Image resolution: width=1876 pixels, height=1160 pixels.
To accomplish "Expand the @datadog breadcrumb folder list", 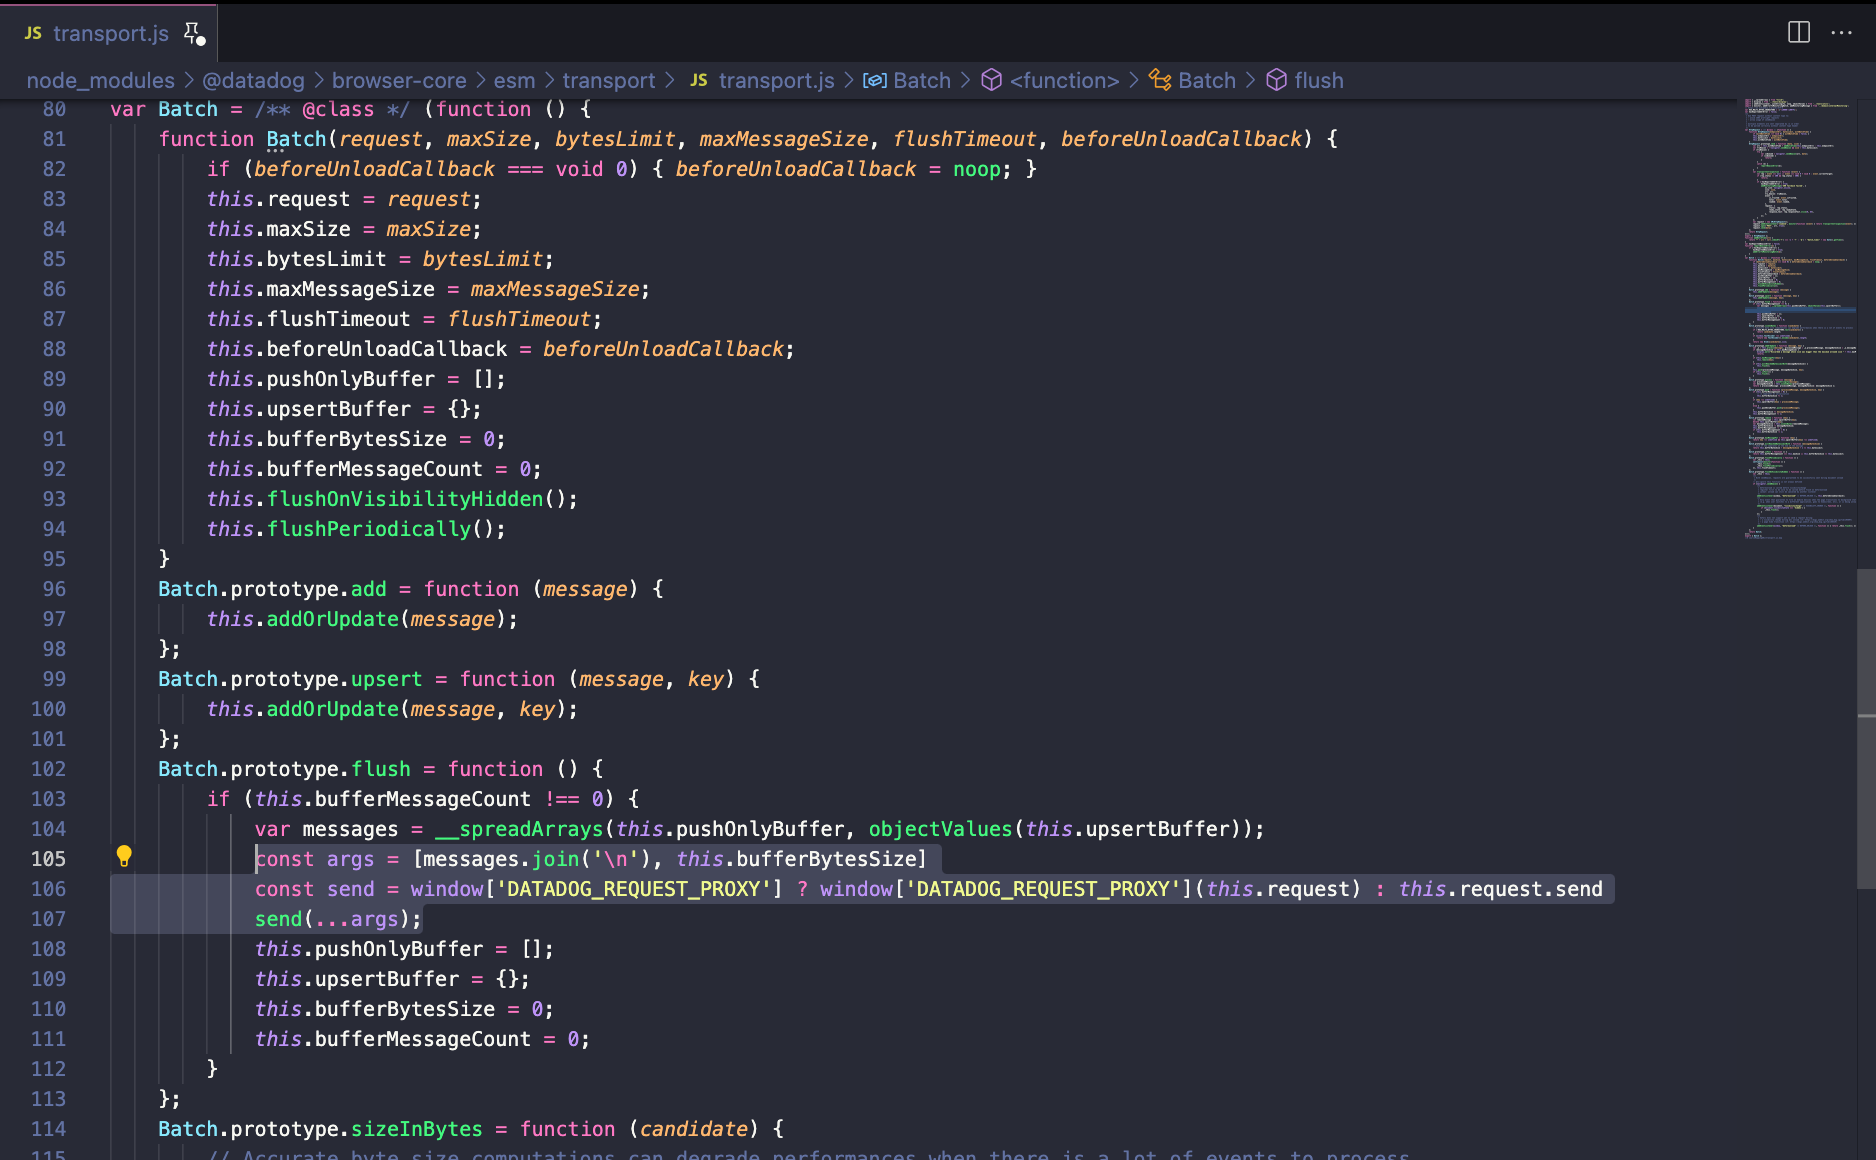I will 253,80.
